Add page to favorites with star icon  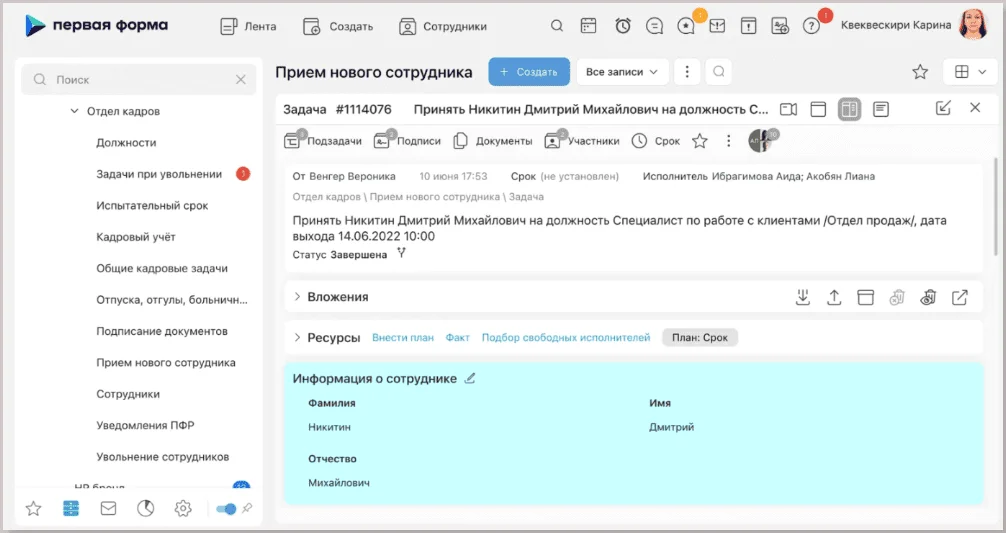click(920, 72)
